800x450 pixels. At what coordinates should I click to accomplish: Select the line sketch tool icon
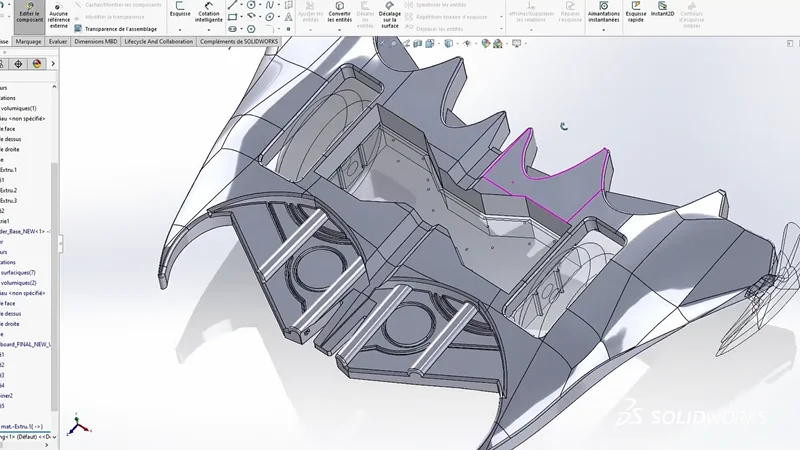(232, 5)
